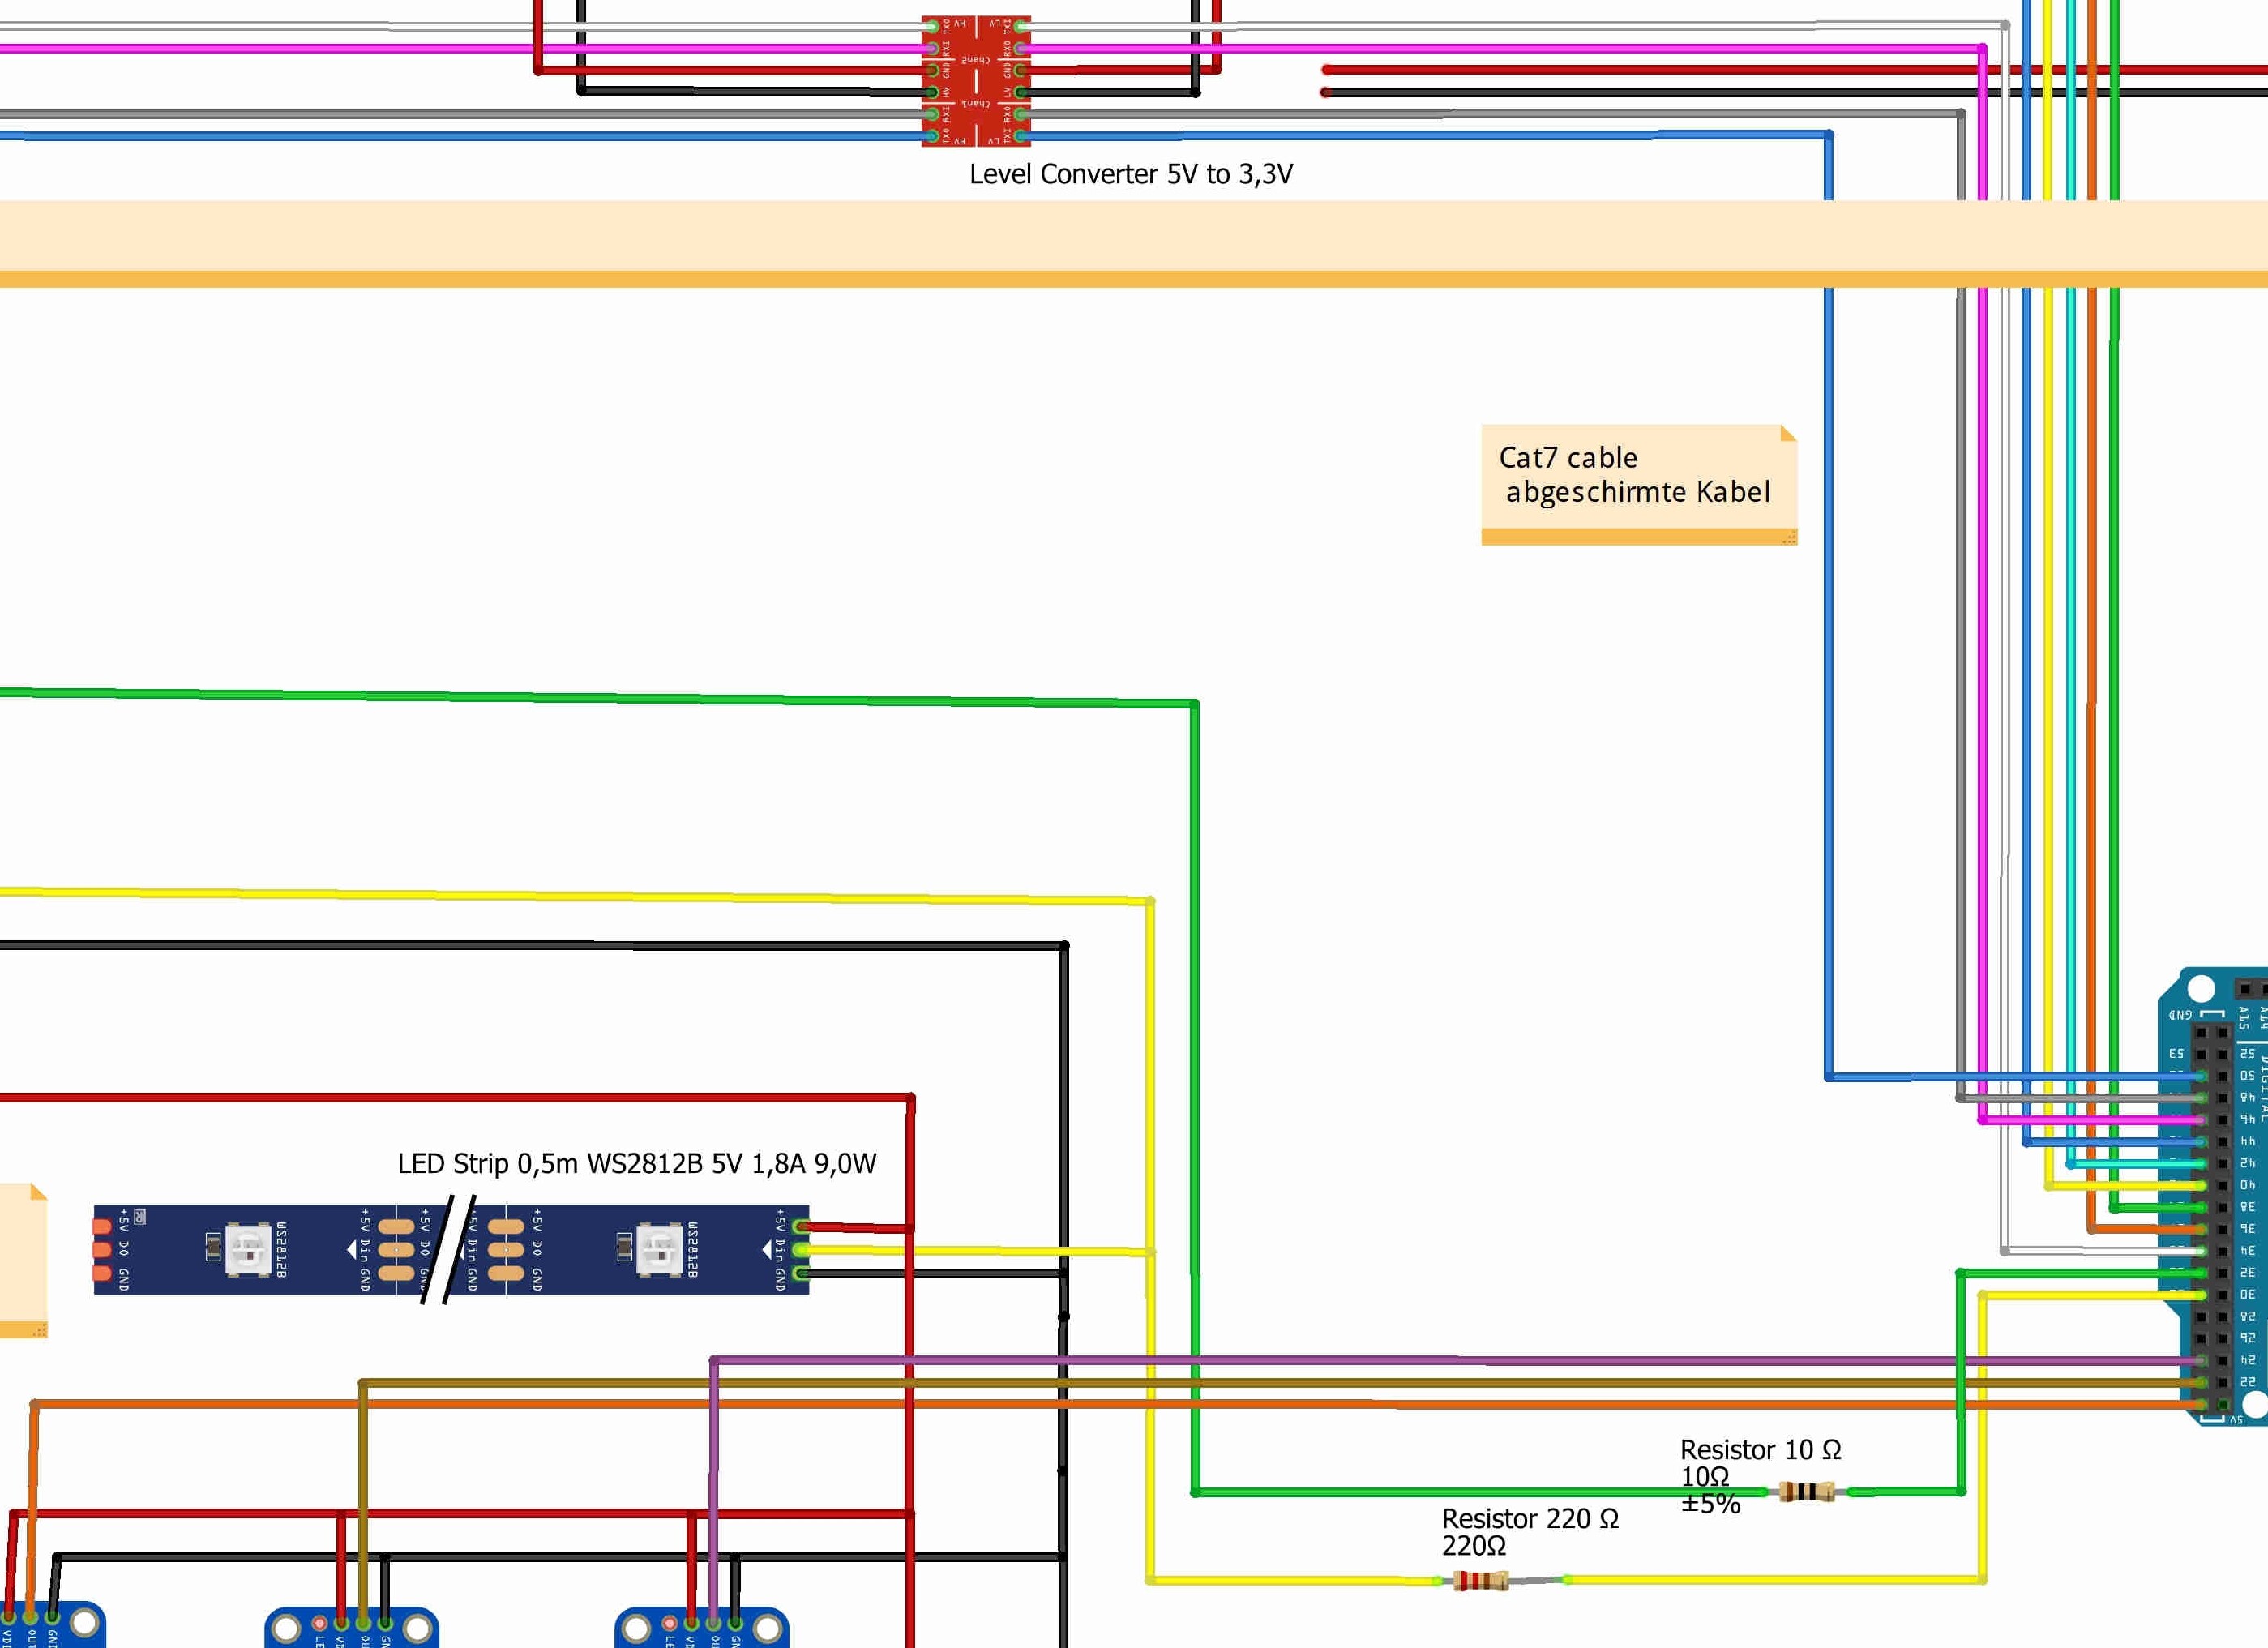This screenshot has width=2268, height=1648.
Task: Select the blue breakout board with the olive wire
Action: (351, 1626)
